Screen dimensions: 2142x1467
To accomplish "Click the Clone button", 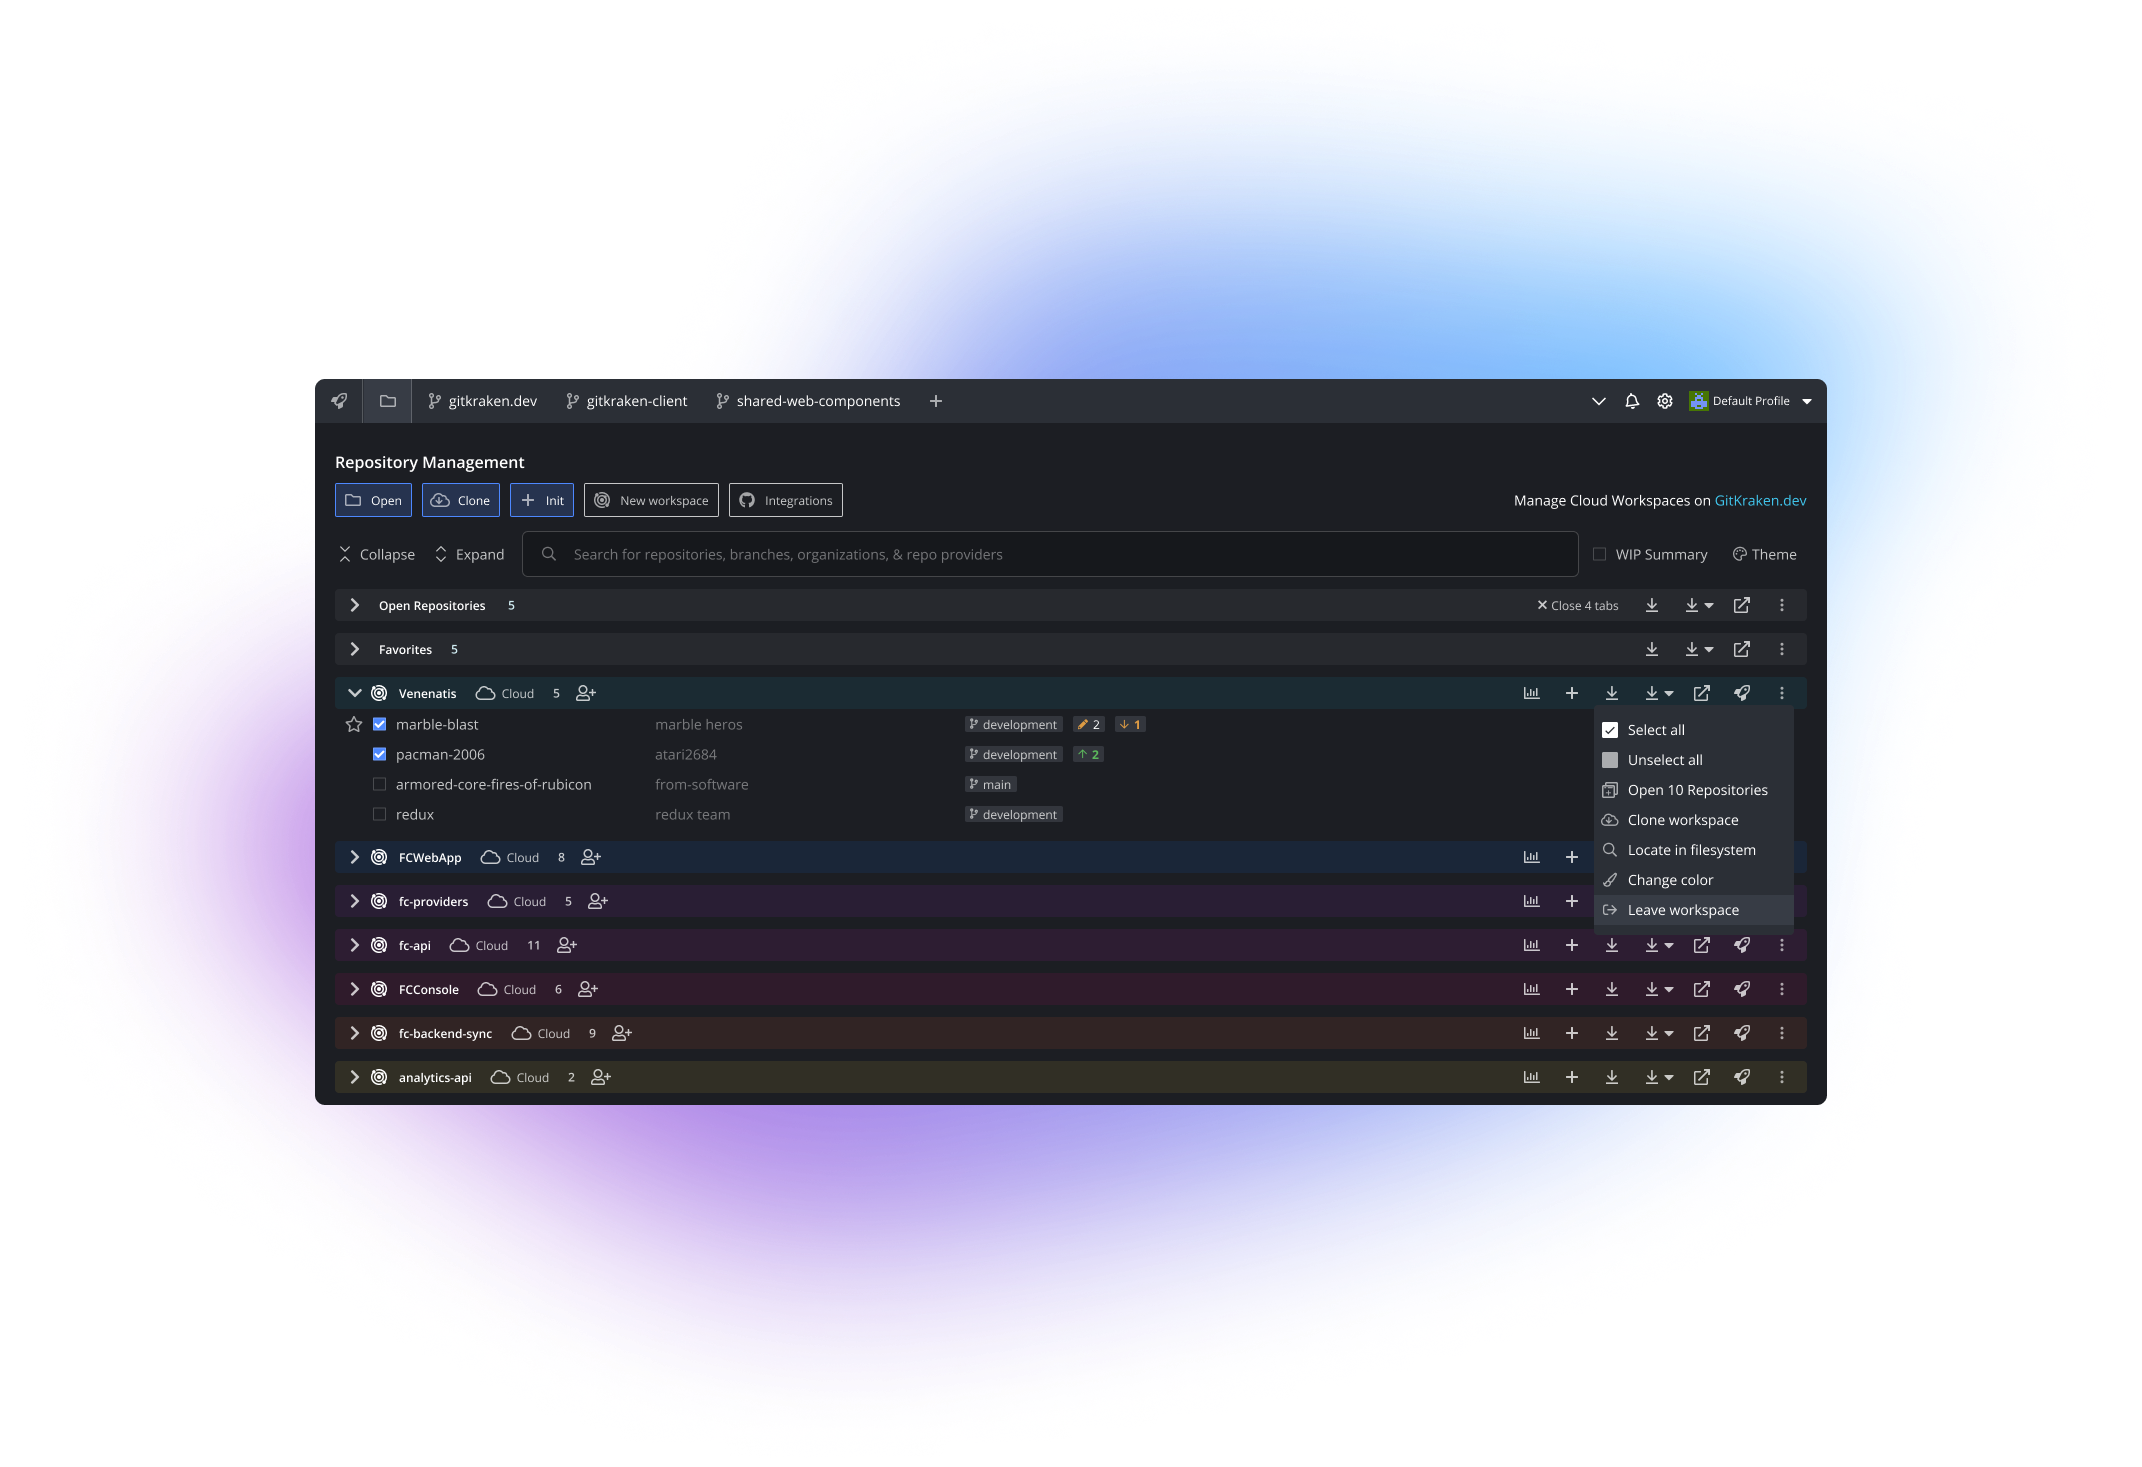I will (x=461, y=500).
